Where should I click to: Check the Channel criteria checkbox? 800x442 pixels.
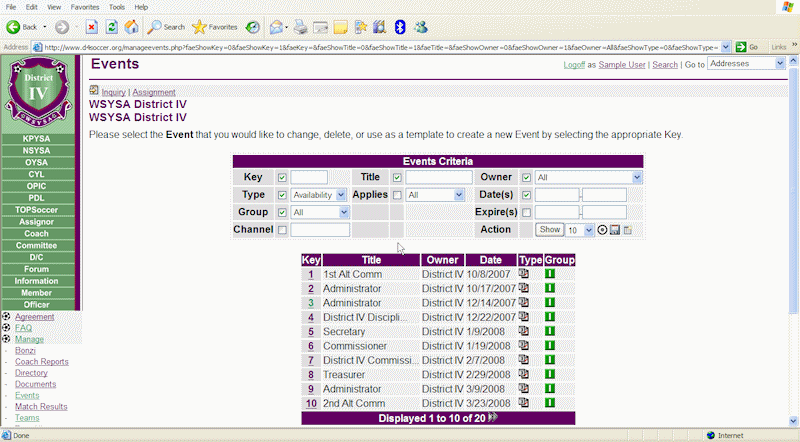[x=282, y=230]
